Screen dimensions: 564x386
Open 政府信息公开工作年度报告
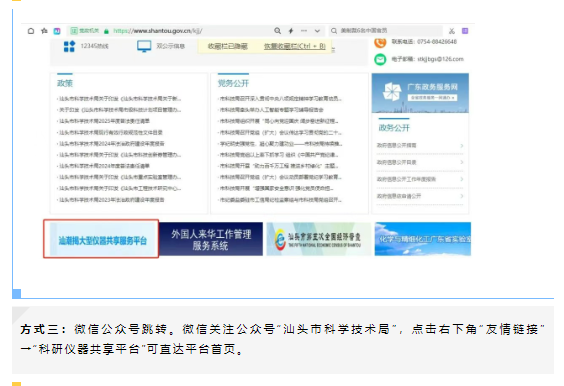pos(406,179)
